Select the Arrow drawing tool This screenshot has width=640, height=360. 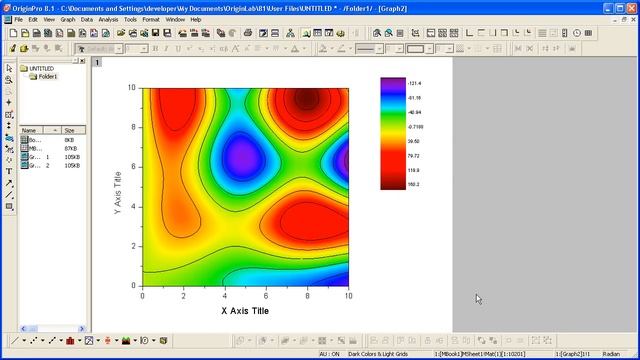(9, 183)
